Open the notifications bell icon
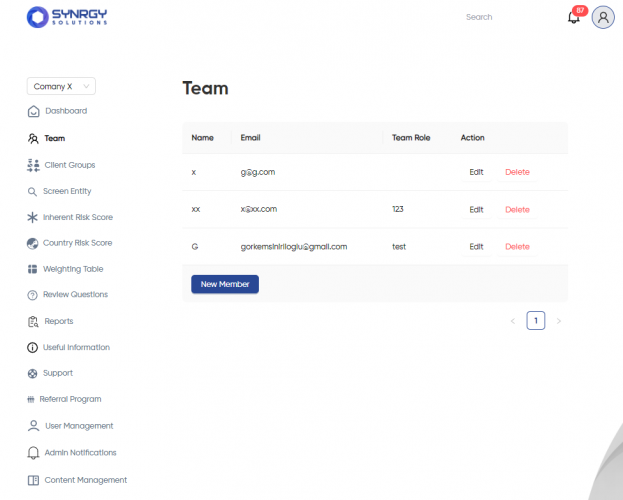Viewport: 623px width, 500px height. [573, 18]
